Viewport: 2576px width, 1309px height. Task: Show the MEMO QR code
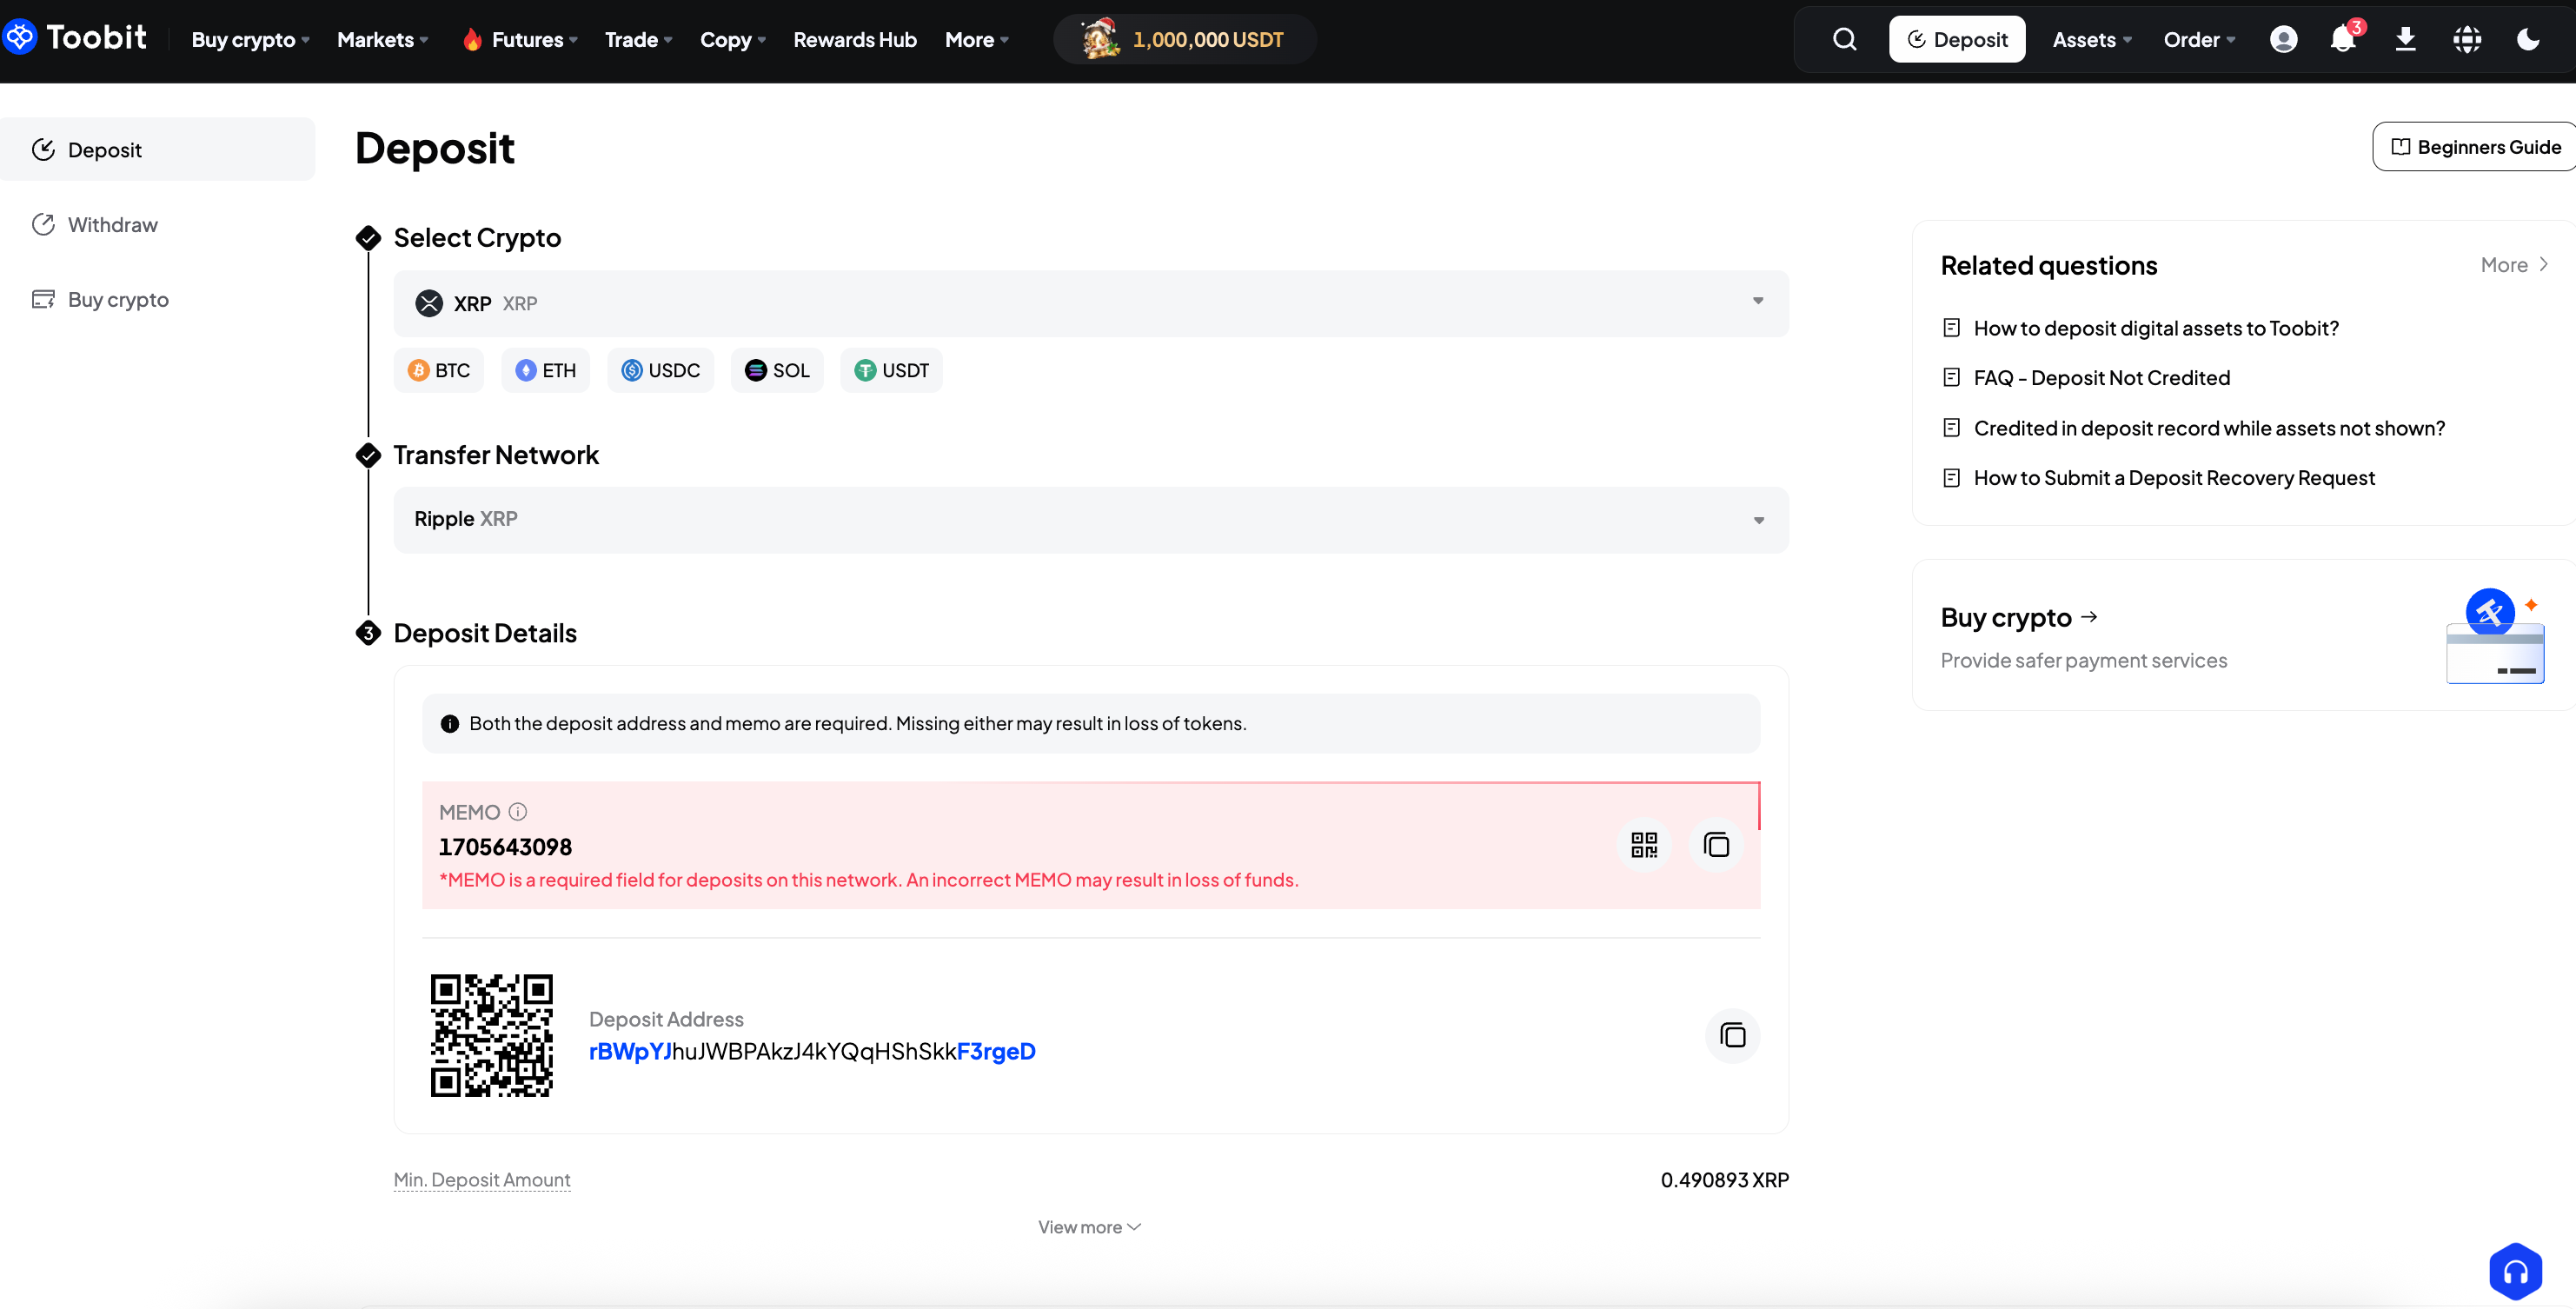pyautogui.click(x=1643, y=845)
